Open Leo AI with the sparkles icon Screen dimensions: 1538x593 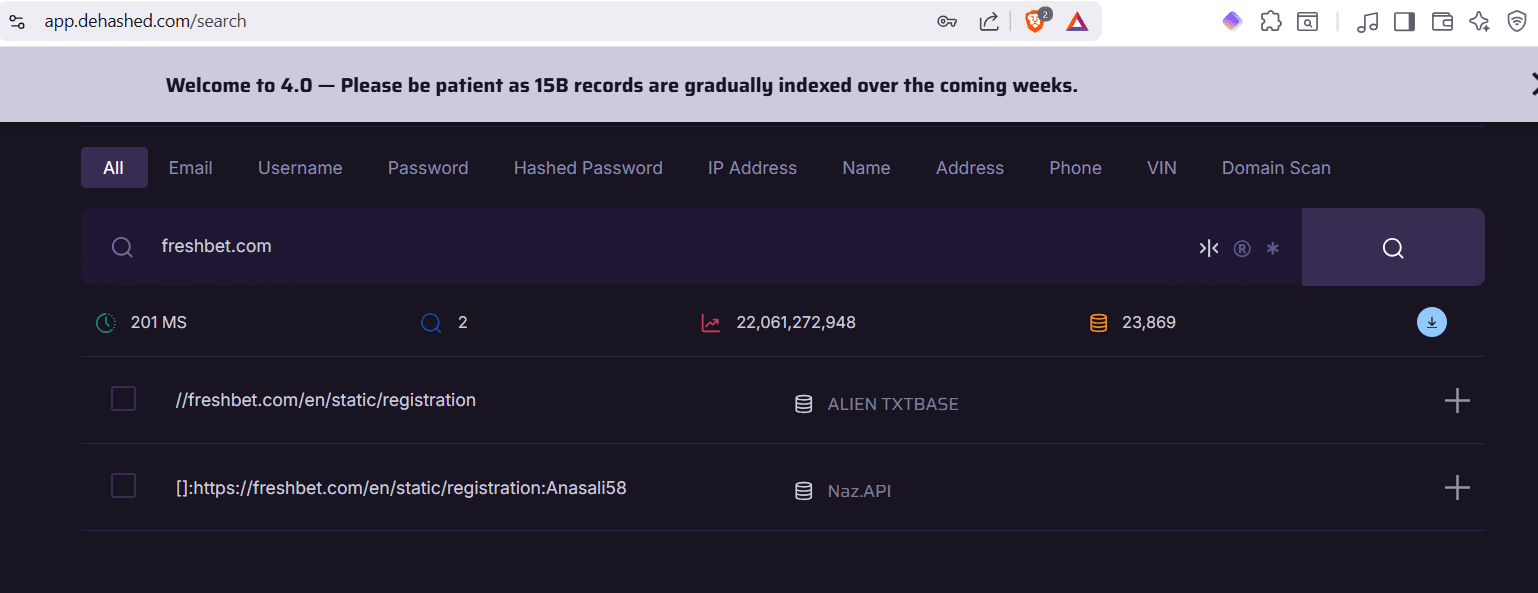pyautogui.click(x=1479, y=20)
